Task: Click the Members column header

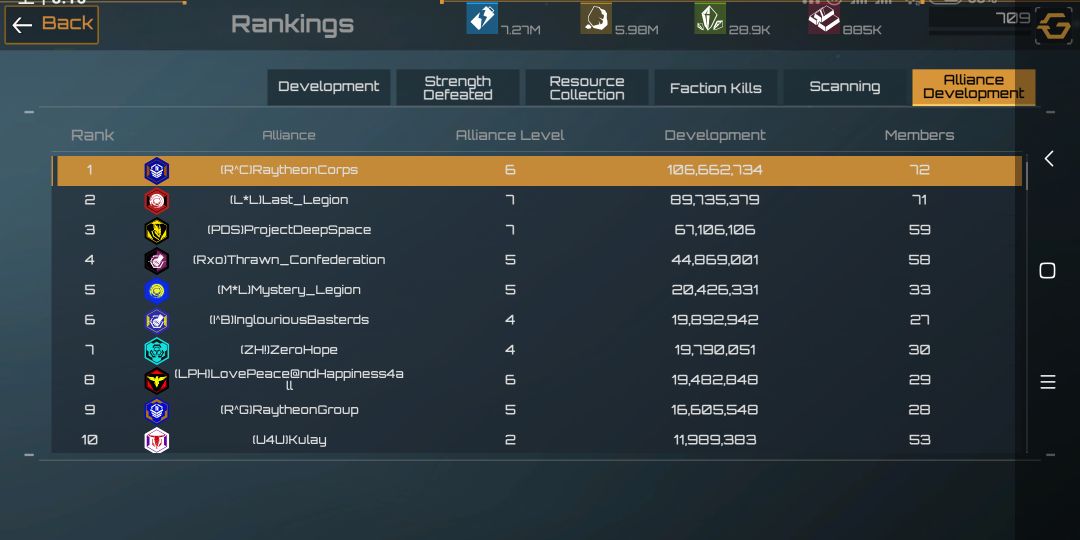Action: coord(920,135)
